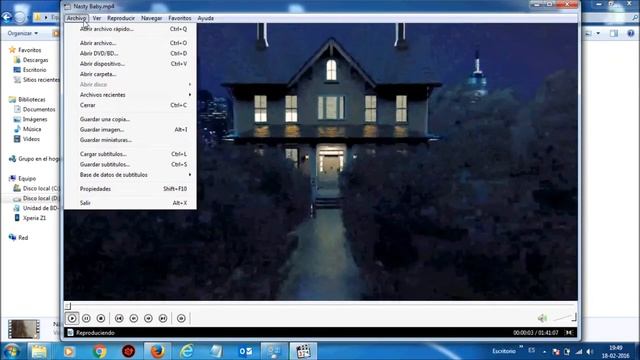640x360 pixels.
Task: Open Google Chrome from taskbar
Action: (99, 351)
